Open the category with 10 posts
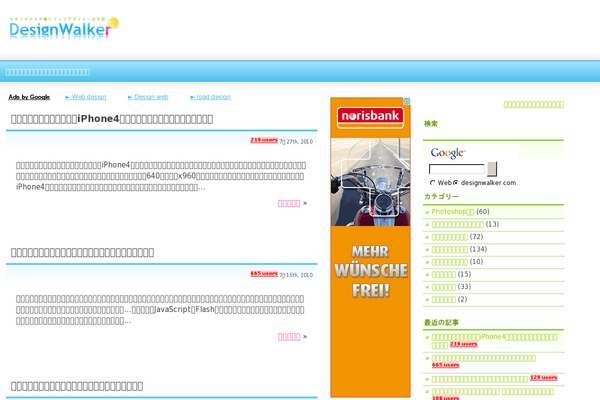This screenshot has width=600, height=400. (x=450, y=262)
